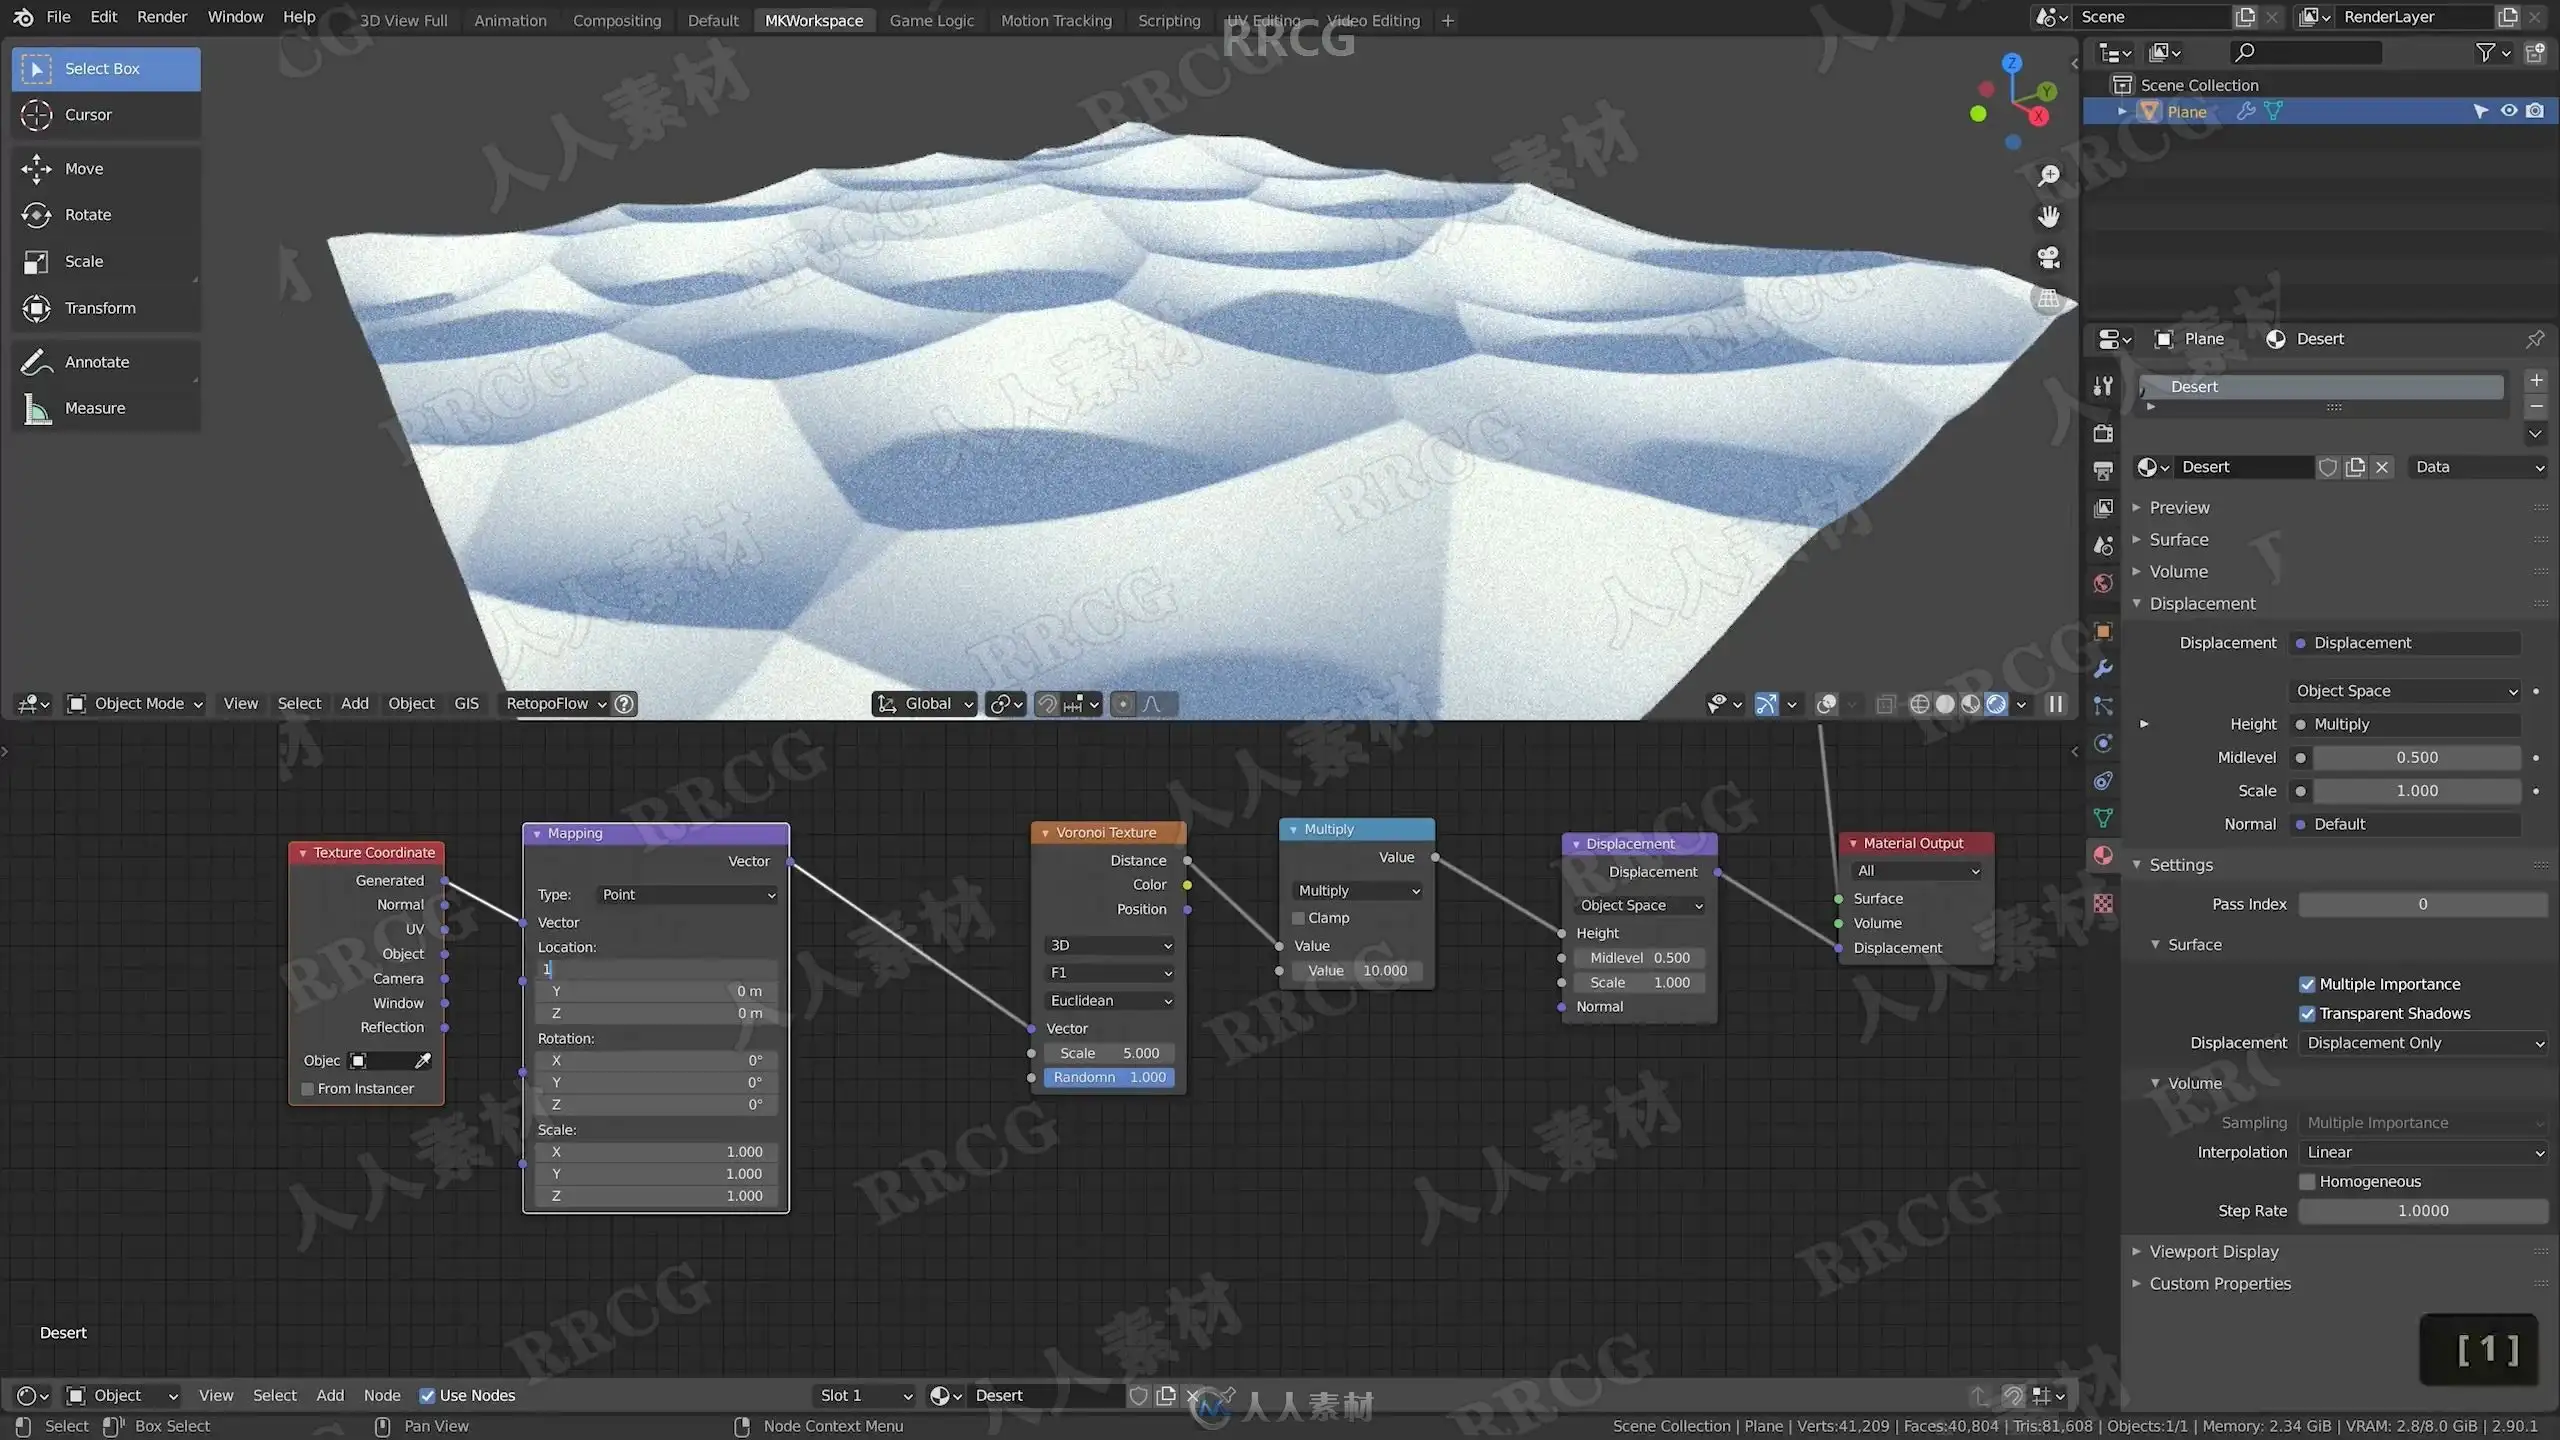Click the RetopoFlow help question icon
This screenshot has width=2560, height=1440.
624,704
